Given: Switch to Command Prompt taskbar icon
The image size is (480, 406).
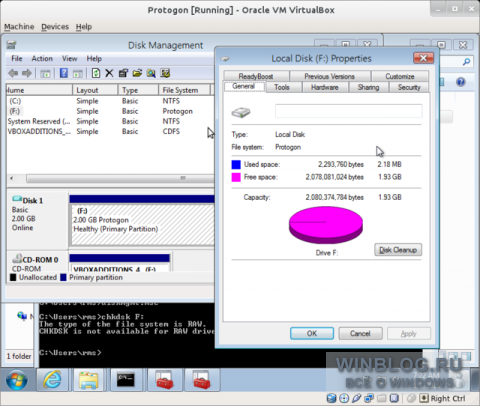Looking at the screenshot, I should 126,379.
